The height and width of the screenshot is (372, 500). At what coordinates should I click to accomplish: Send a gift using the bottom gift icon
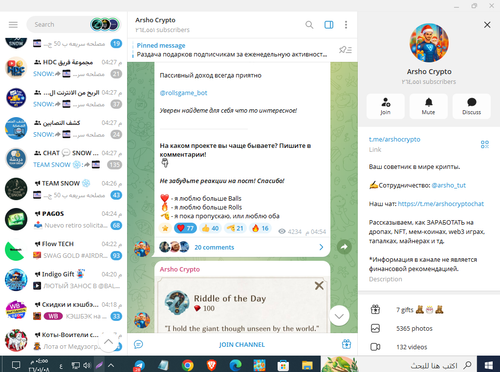346,344
